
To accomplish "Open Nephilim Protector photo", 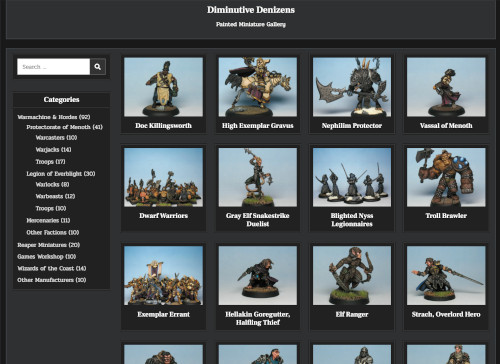I will [352, 87].
